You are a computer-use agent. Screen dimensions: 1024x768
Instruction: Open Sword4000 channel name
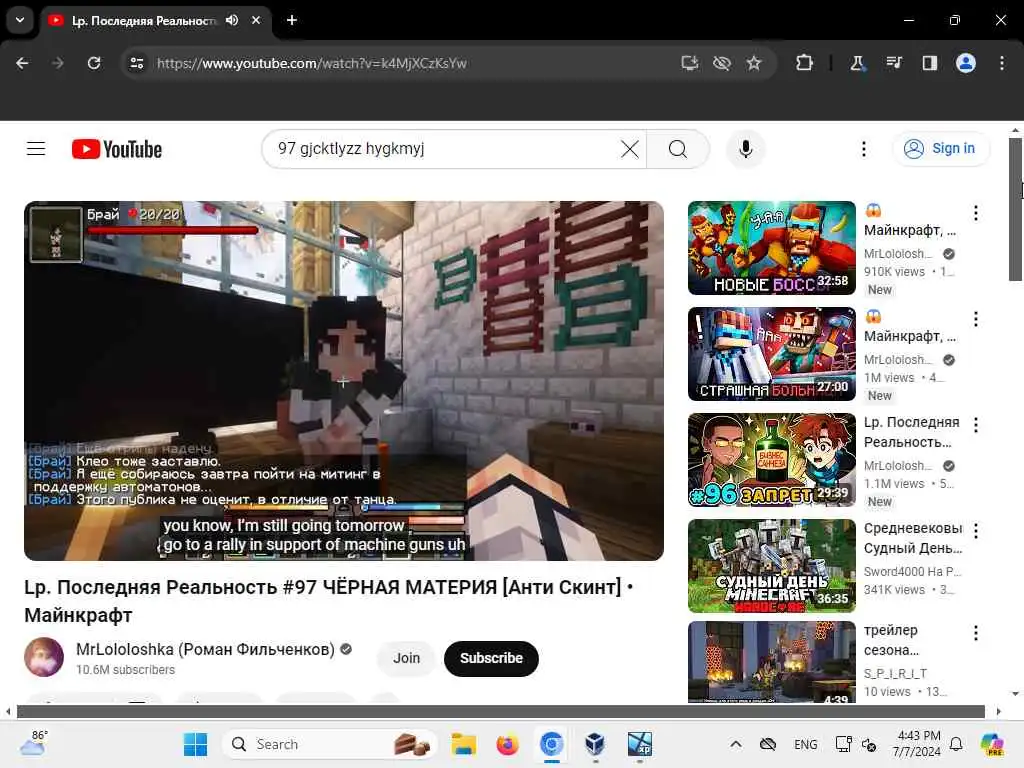(912, 571)
